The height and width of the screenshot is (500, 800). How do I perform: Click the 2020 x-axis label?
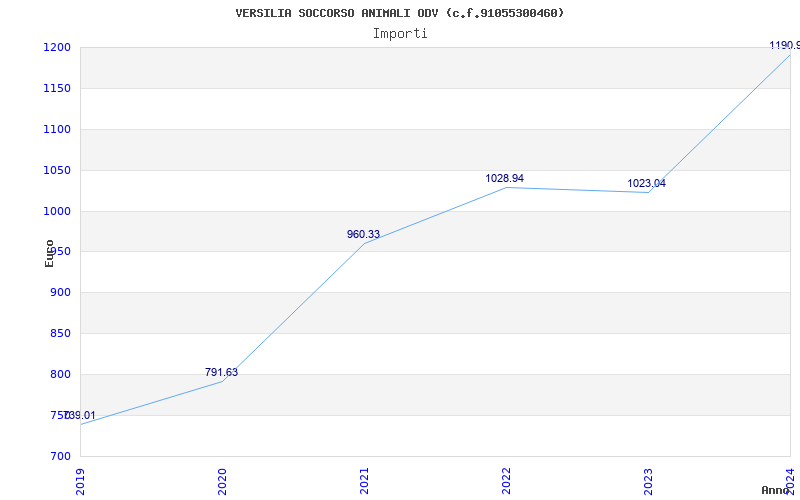tap(222, 481)
